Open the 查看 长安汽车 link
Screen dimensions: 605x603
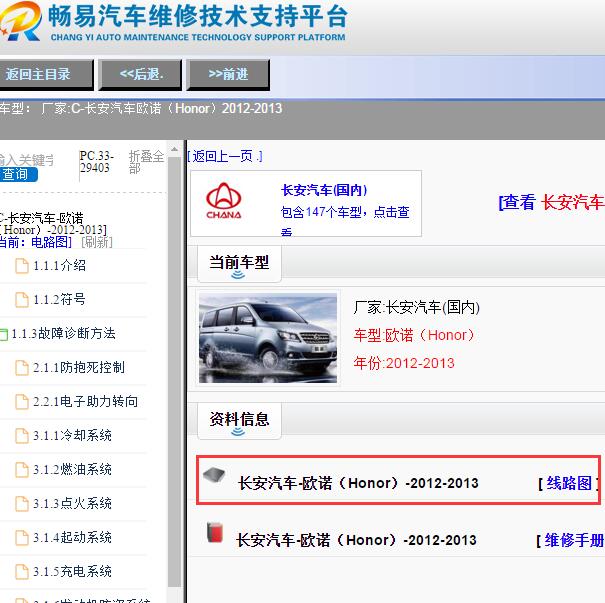pos(551,202)
